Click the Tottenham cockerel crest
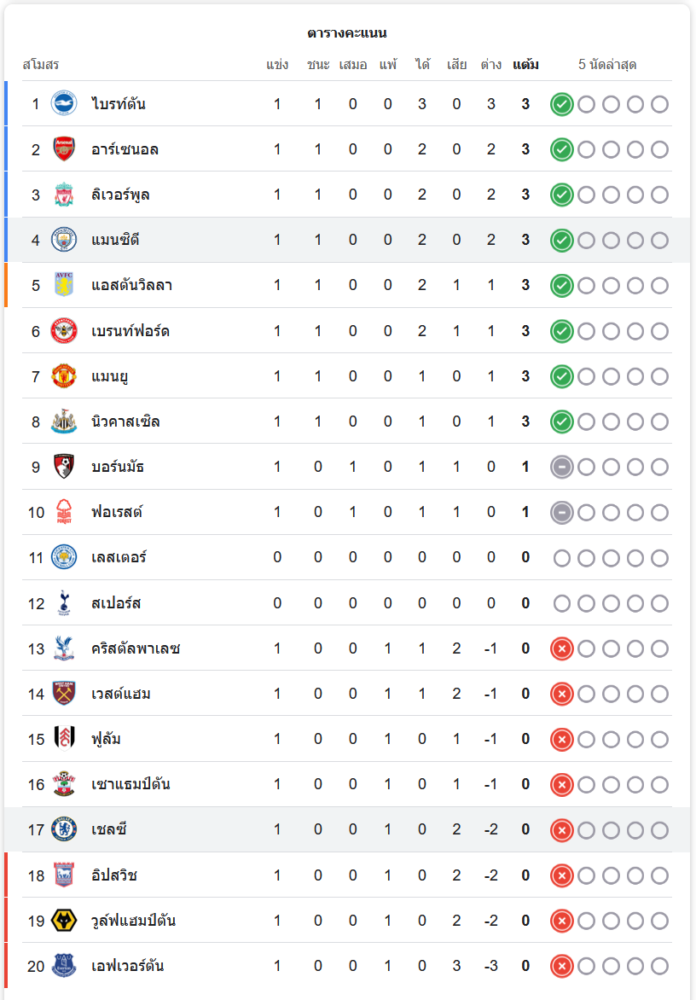The width and height of the screenshot is (696, 1000). [x=64, y=603]
